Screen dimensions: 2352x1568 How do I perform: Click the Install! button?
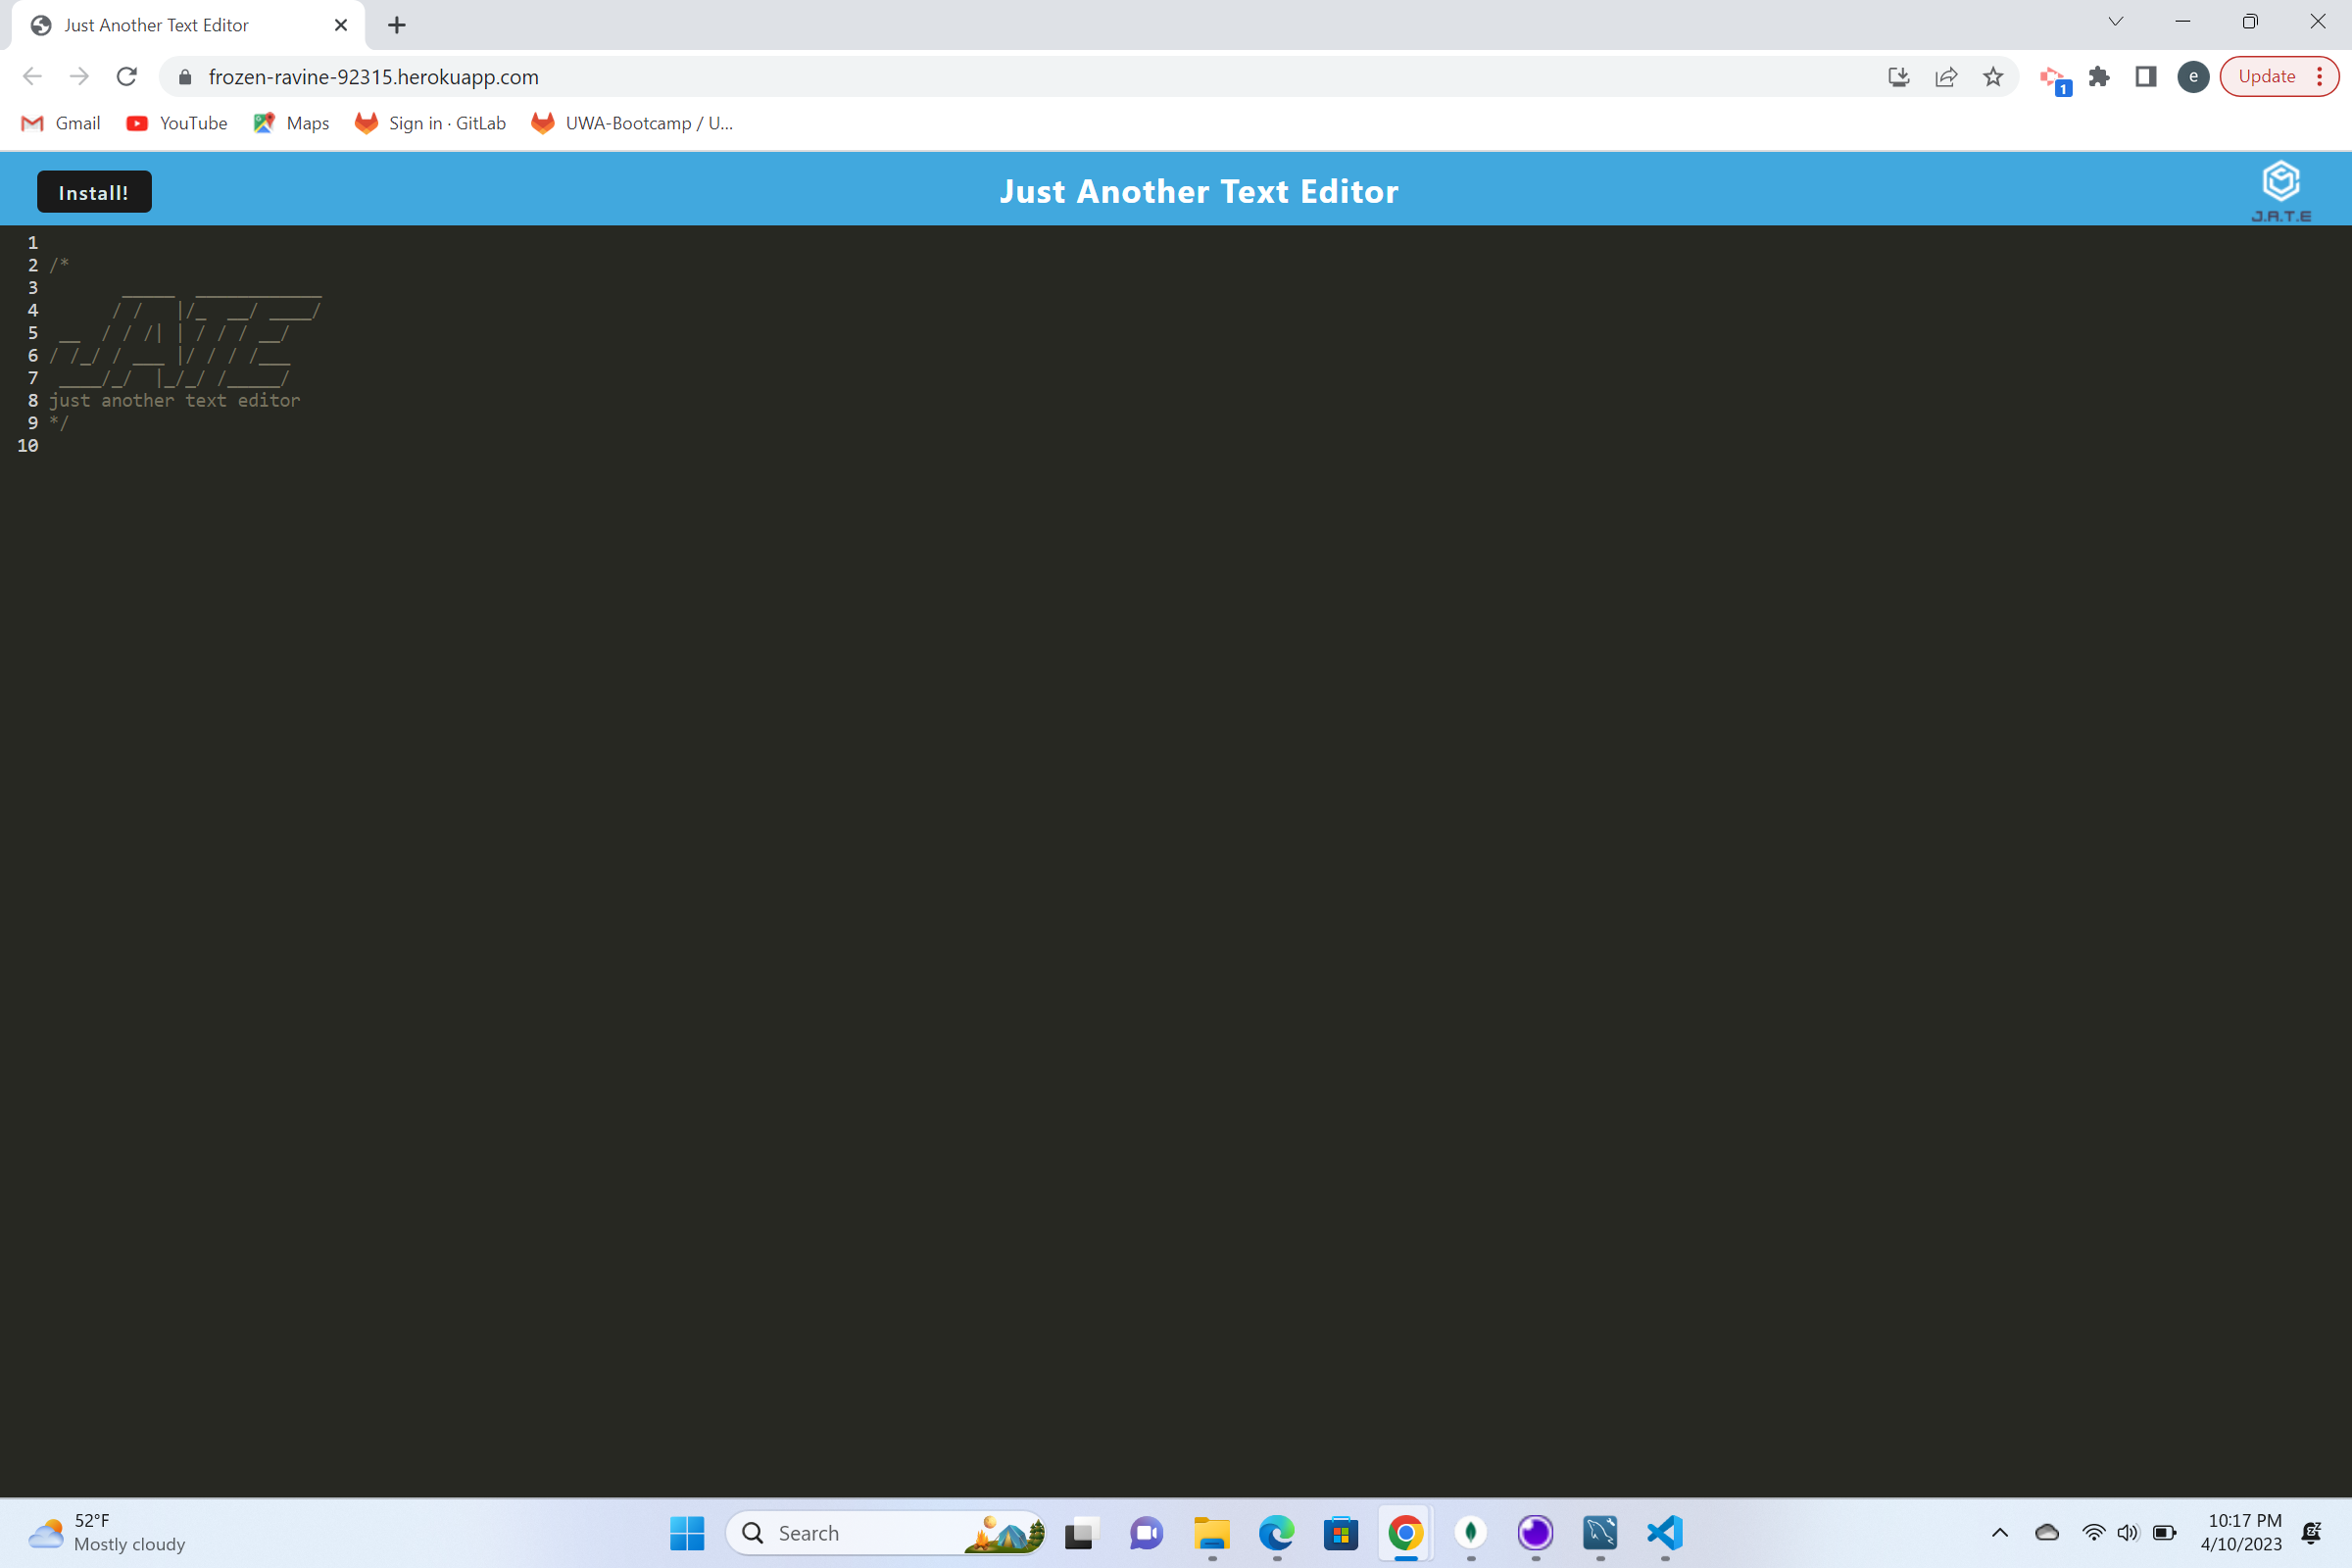click(93, 191)
